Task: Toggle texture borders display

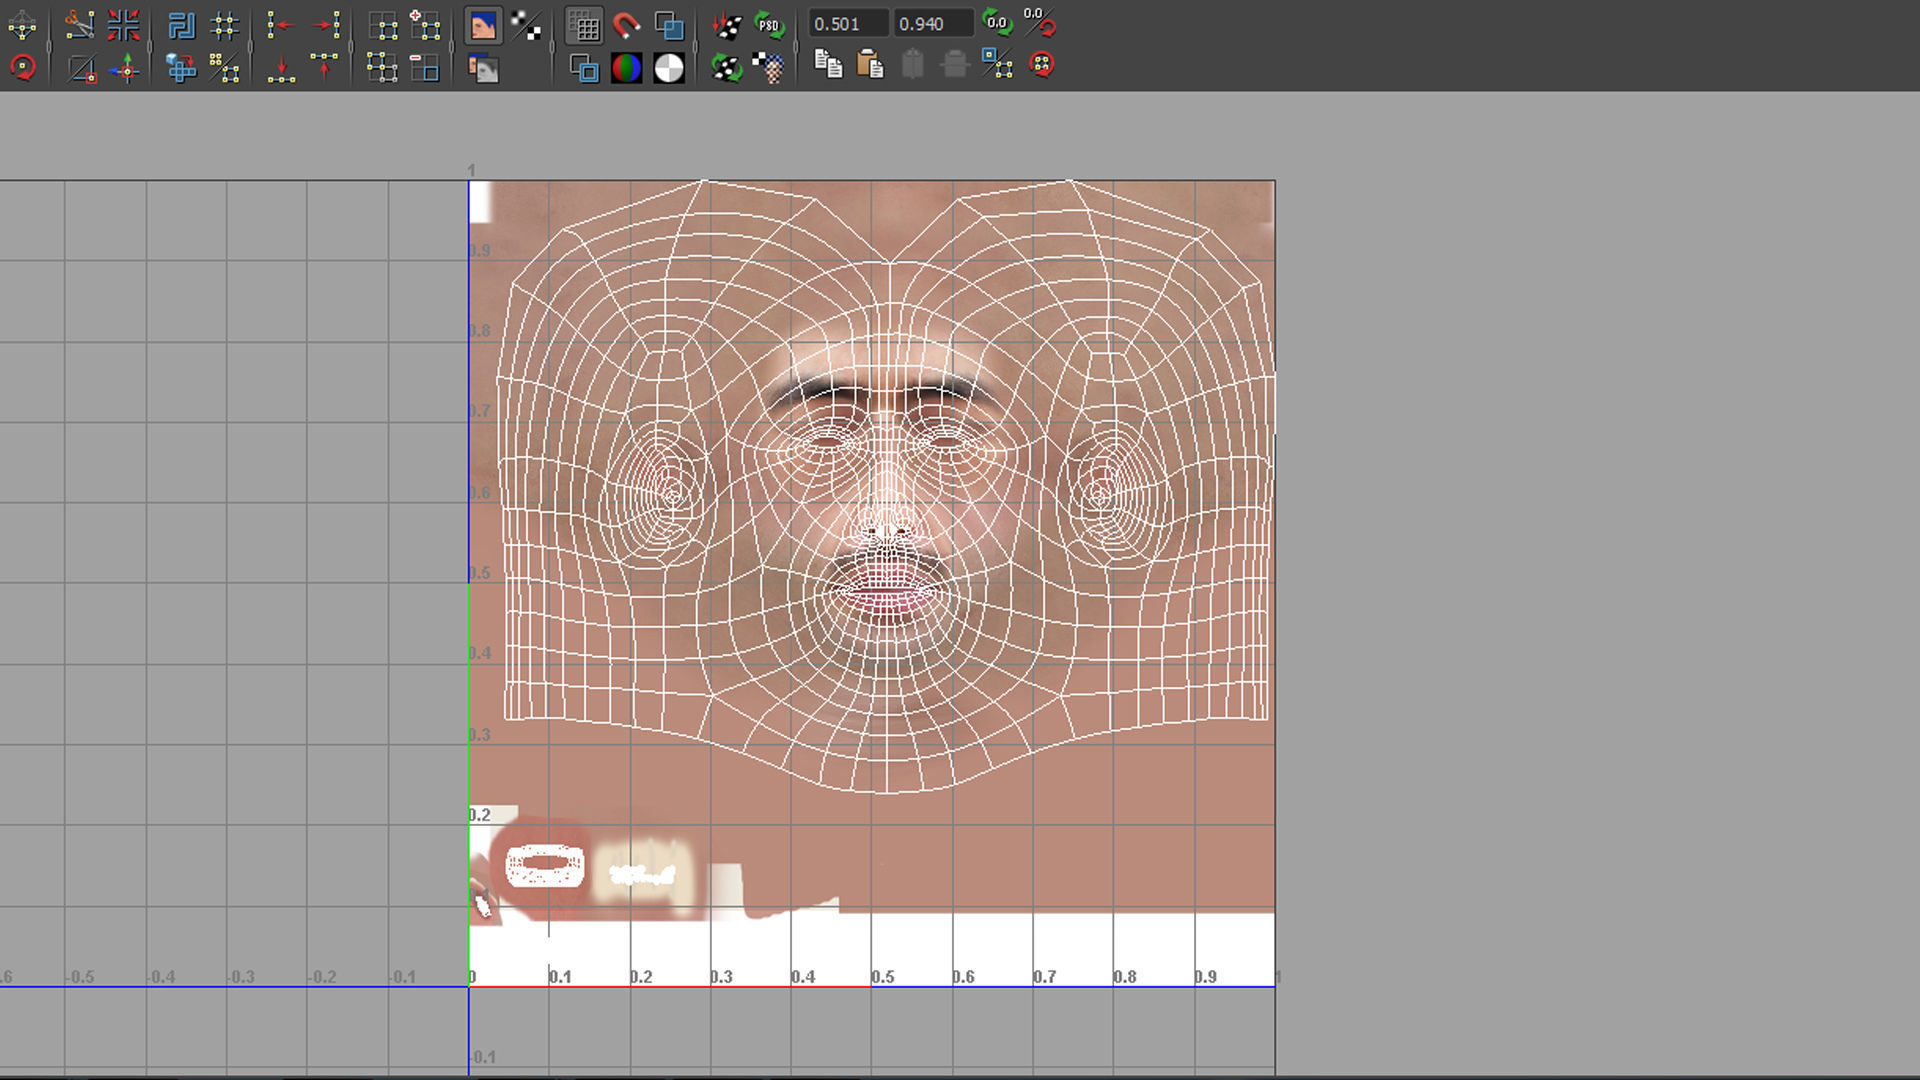Action: tap(584, 68)
